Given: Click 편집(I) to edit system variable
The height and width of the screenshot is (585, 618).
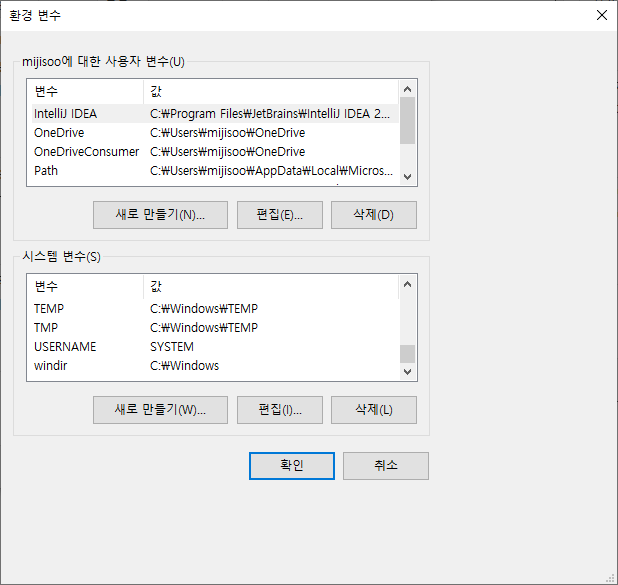Looking at the screenshot, I should (x=280, y=410).
